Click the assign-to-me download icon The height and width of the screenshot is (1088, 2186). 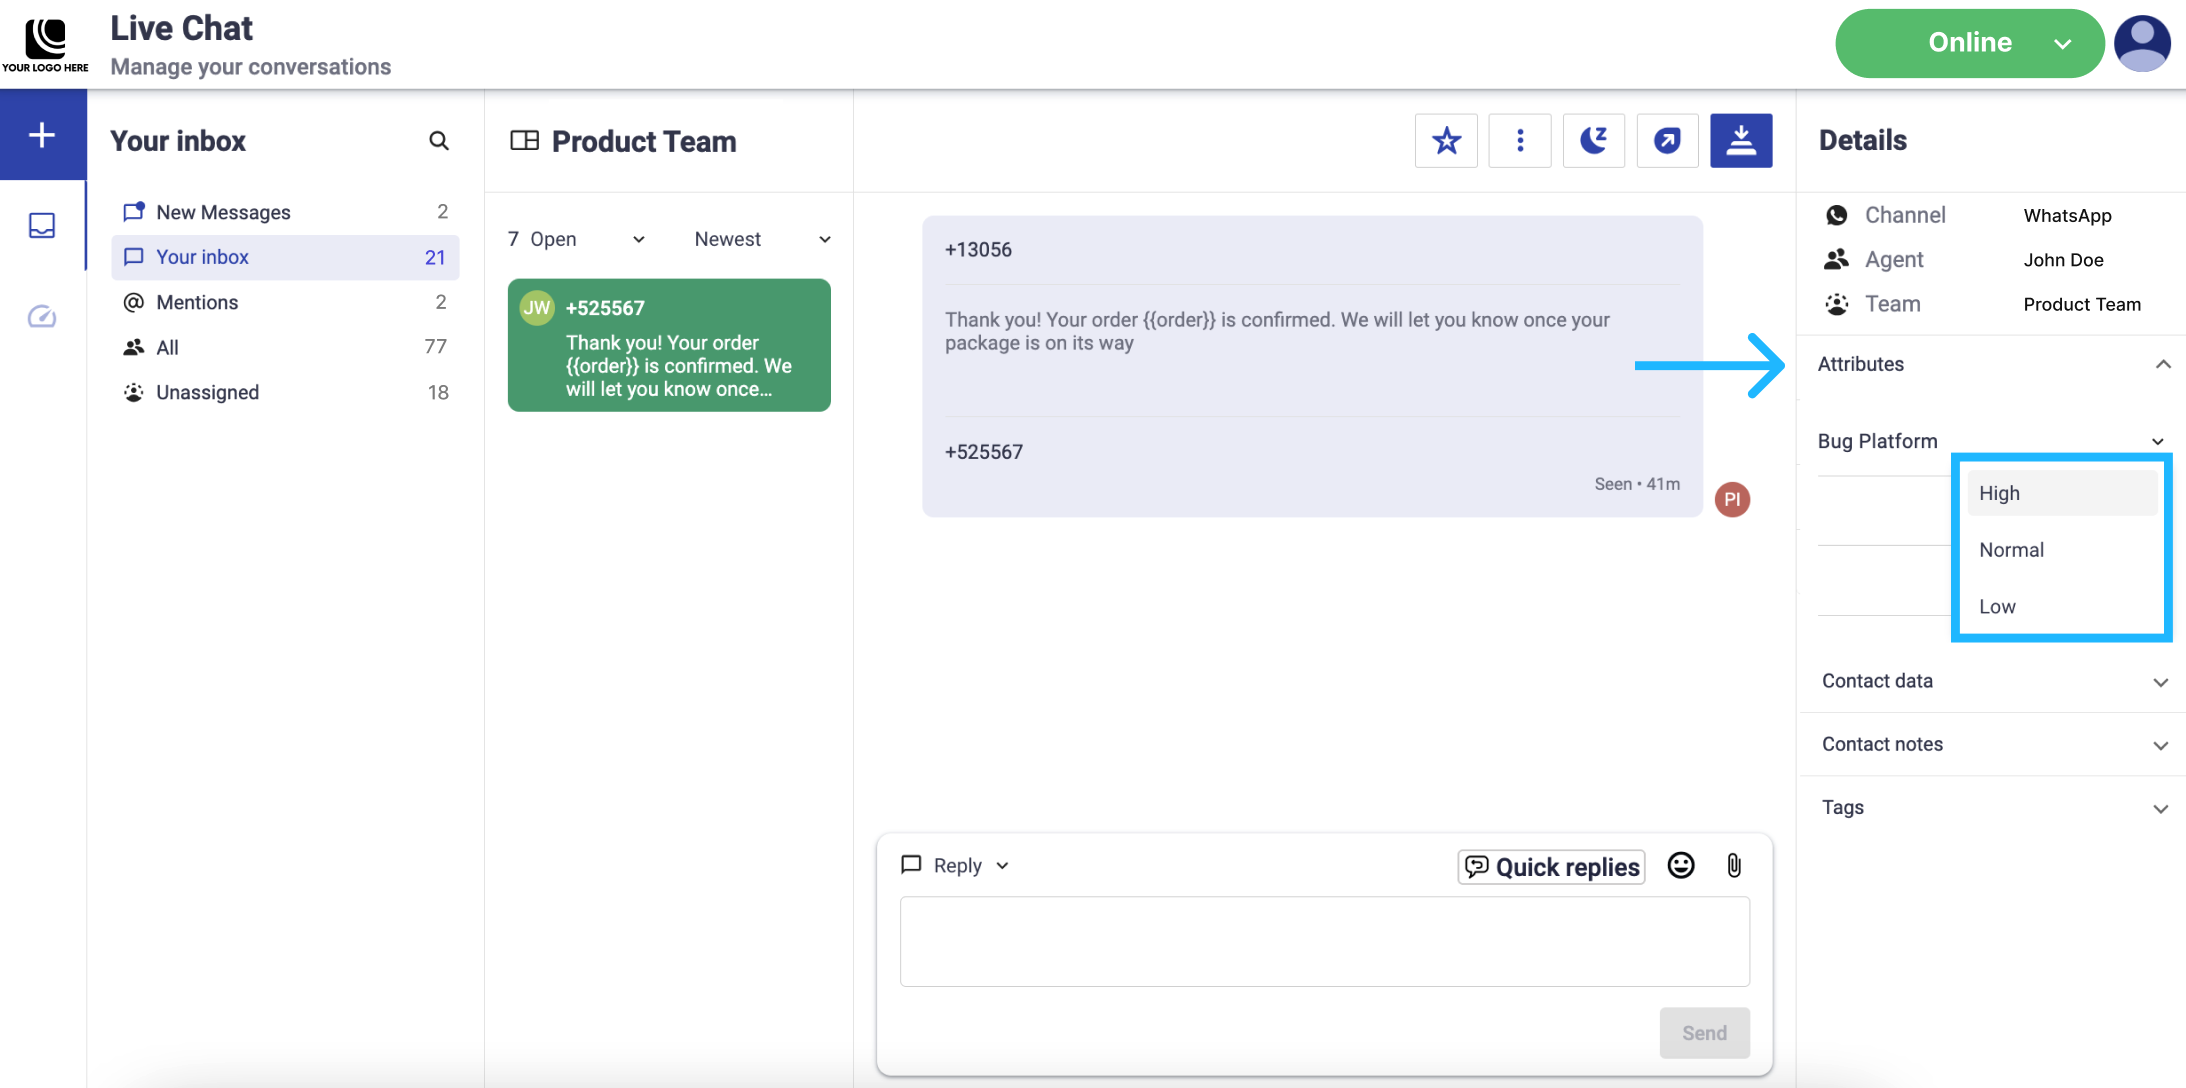[x=1741, y=141]
